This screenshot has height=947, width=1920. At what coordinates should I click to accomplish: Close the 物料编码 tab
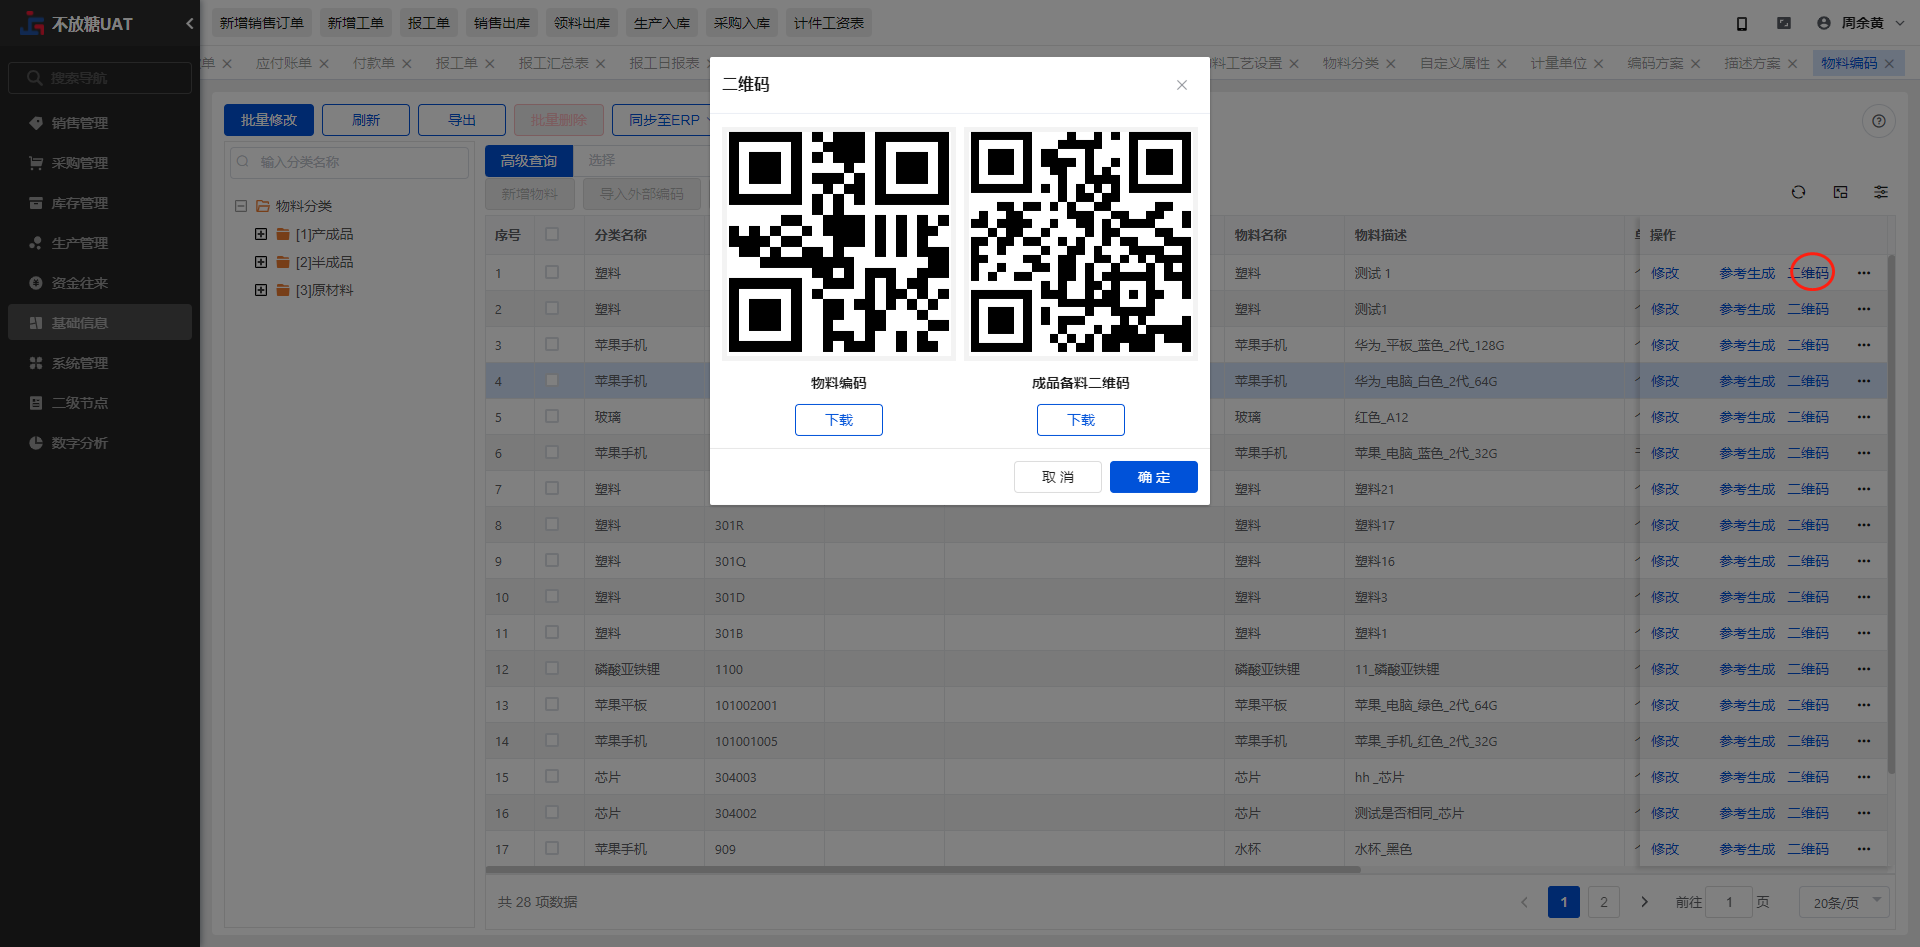(1889, 63)
